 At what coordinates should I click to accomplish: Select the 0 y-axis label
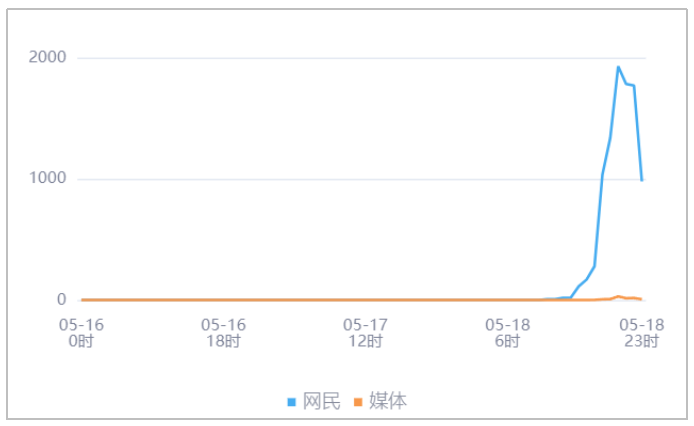point(61,300)
